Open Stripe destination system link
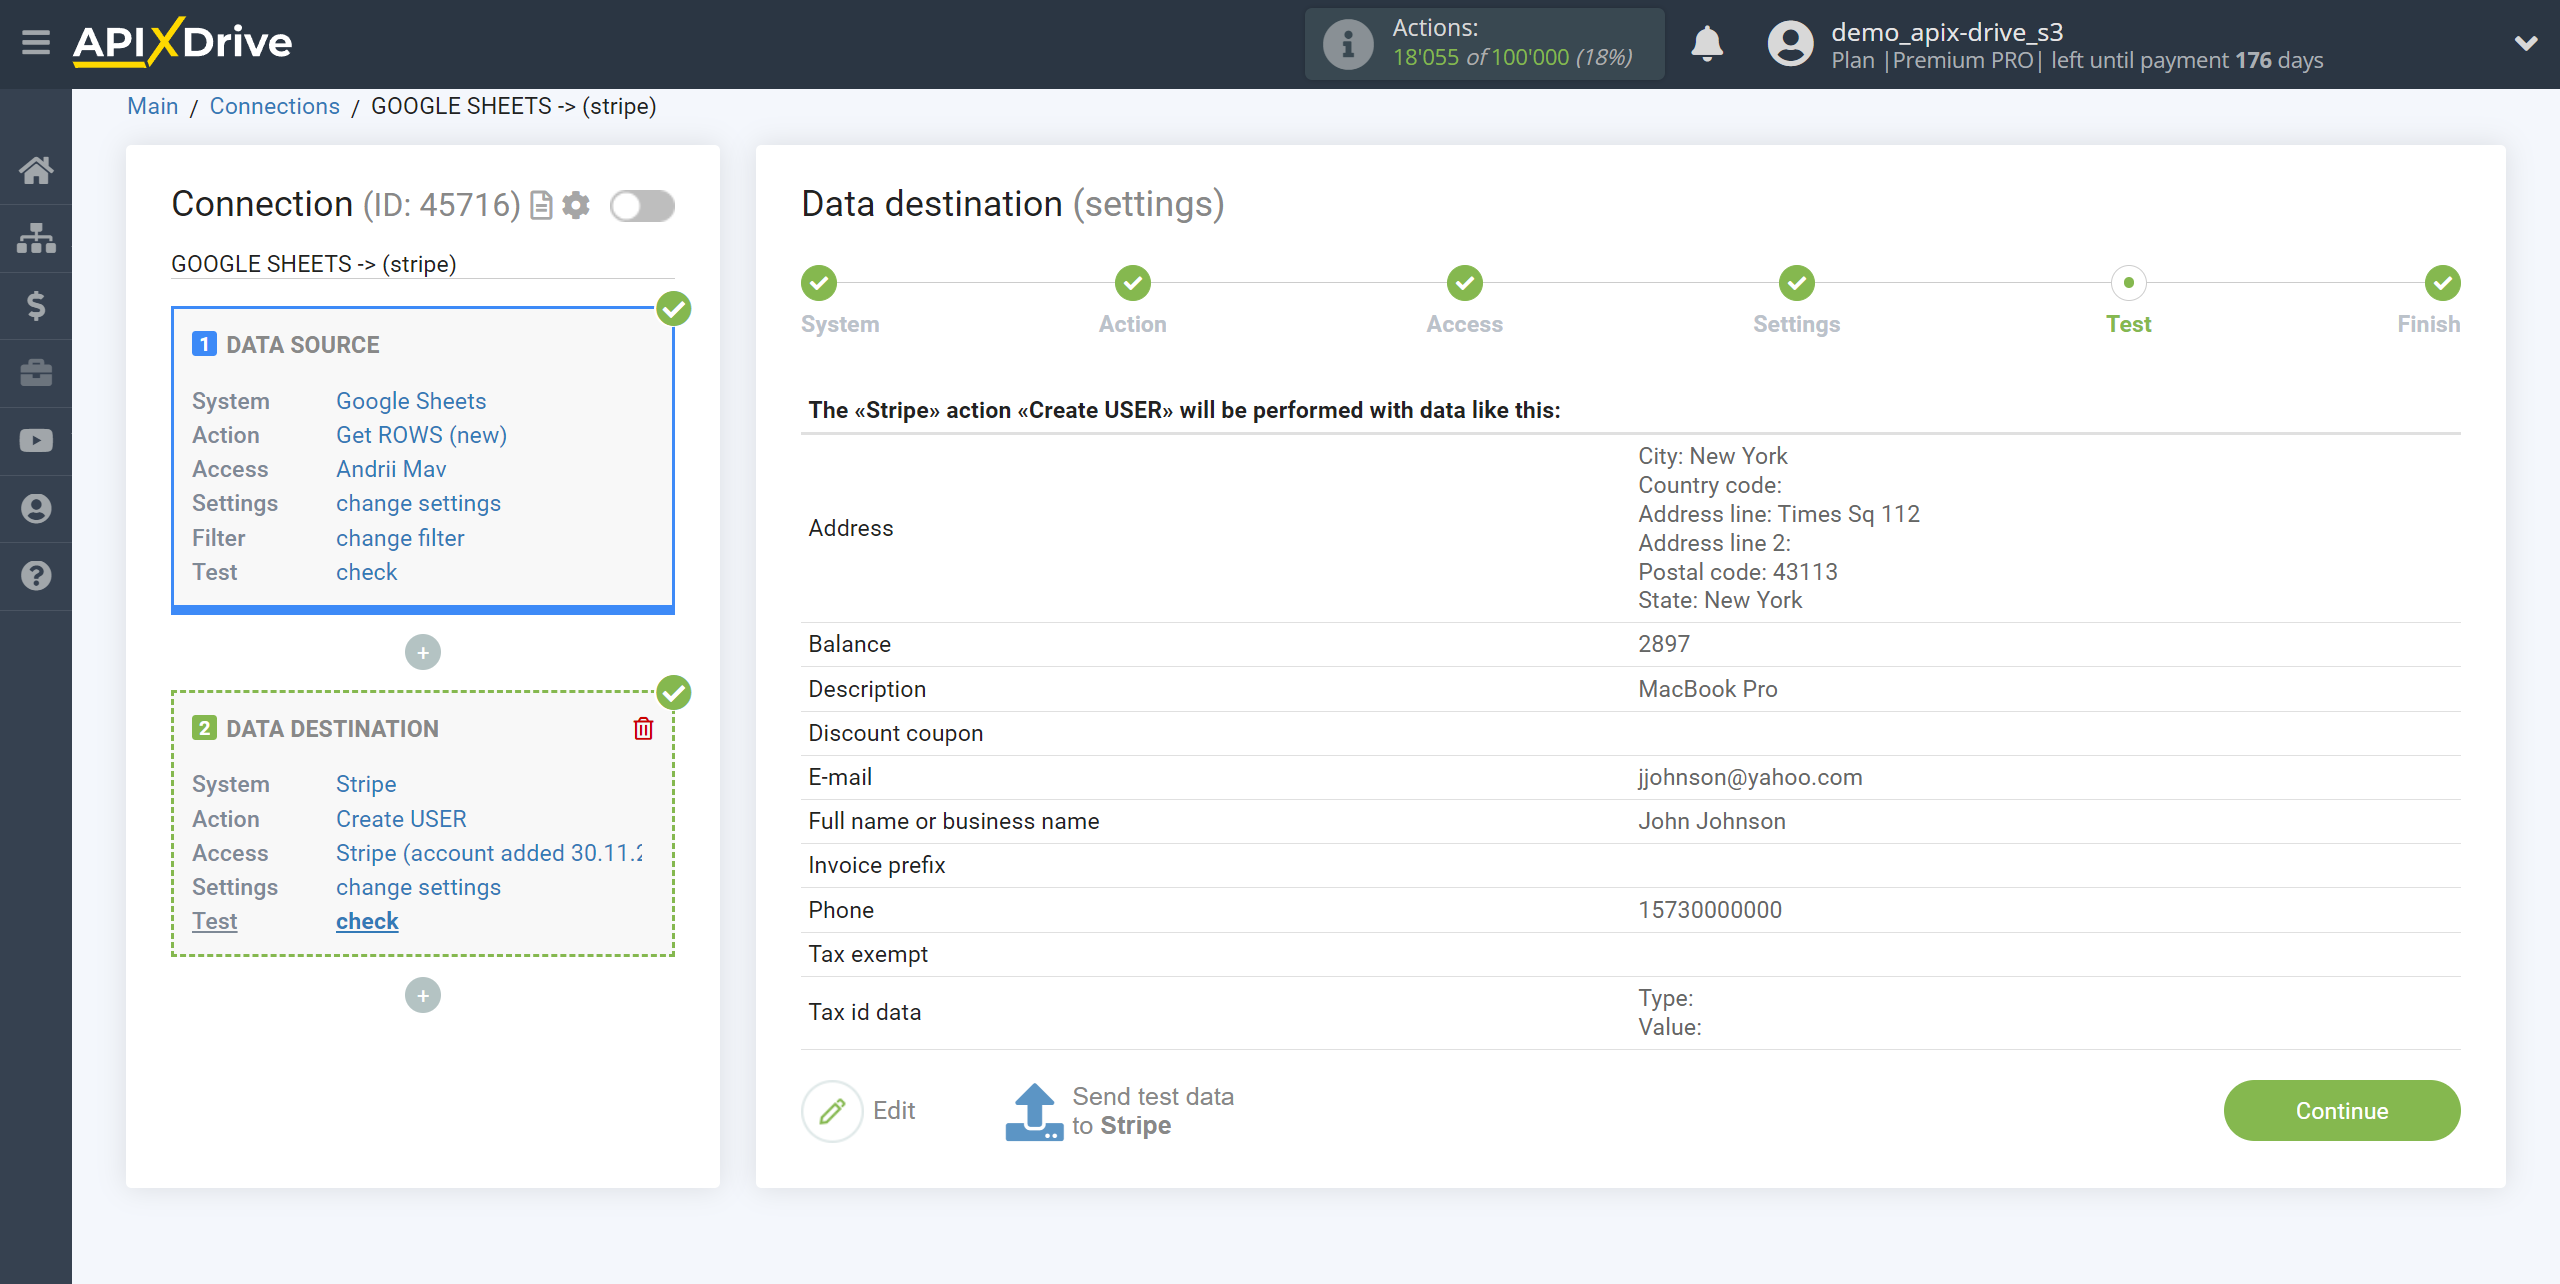The height and width of the screenshot is (1284, 2560). 366,784
